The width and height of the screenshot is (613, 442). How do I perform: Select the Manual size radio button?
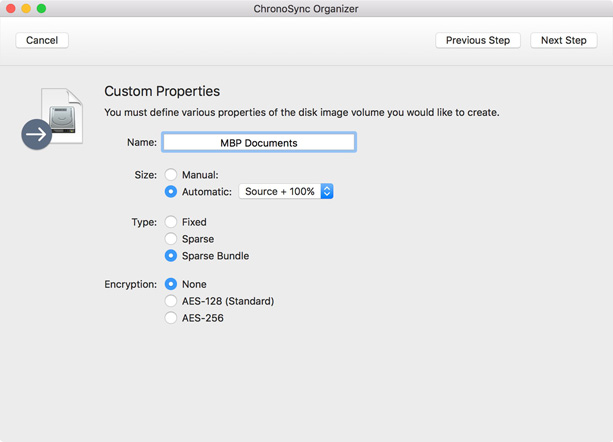[x=171, y=175]
